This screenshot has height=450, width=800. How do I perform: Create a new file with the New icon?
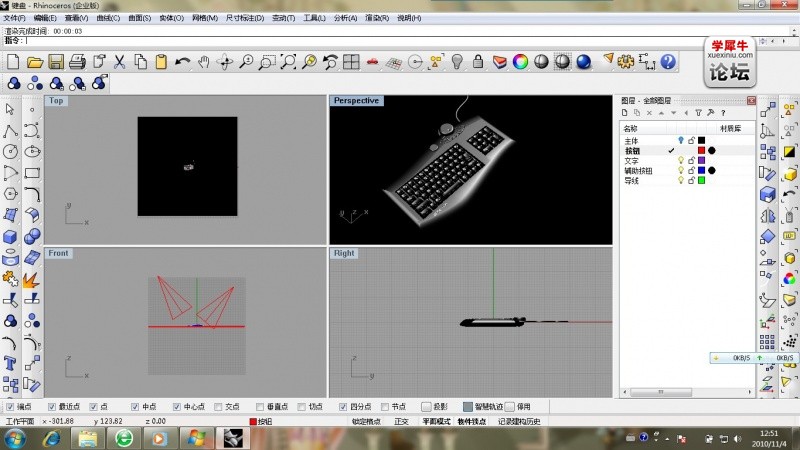(x=13, y=62)
